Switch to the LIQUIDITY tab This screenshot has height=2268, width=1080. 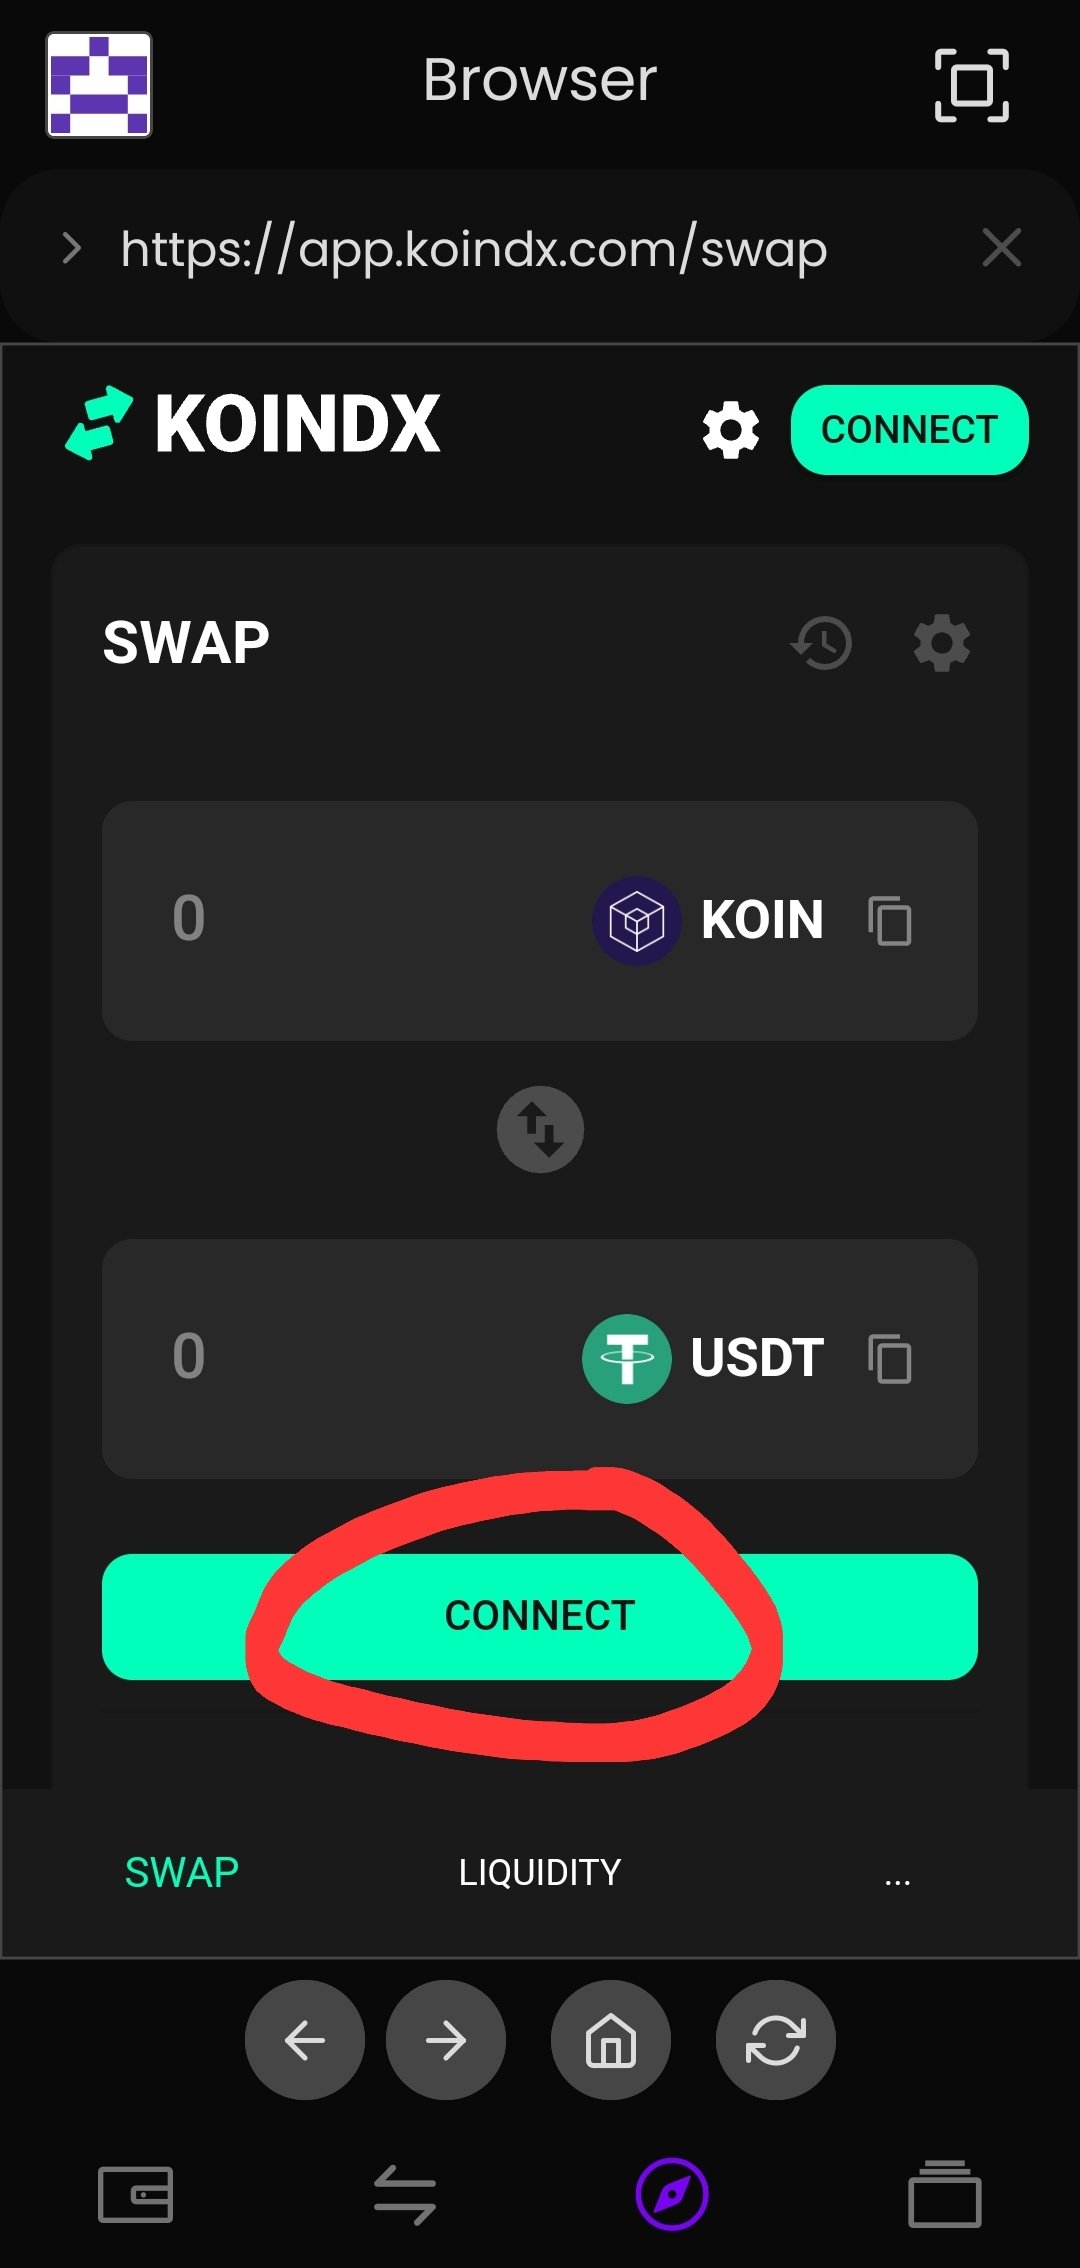[x=540, y=1873]
